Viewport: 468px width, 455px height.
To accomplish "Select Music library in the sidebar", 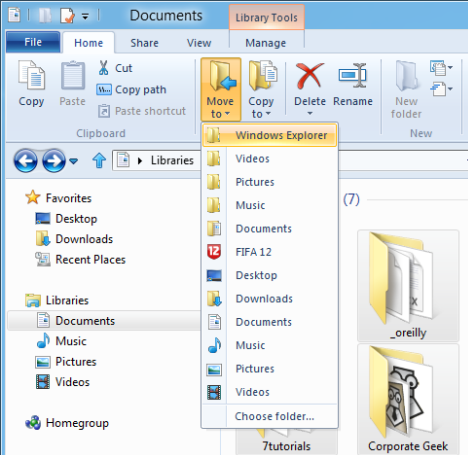I will [71, 341].
